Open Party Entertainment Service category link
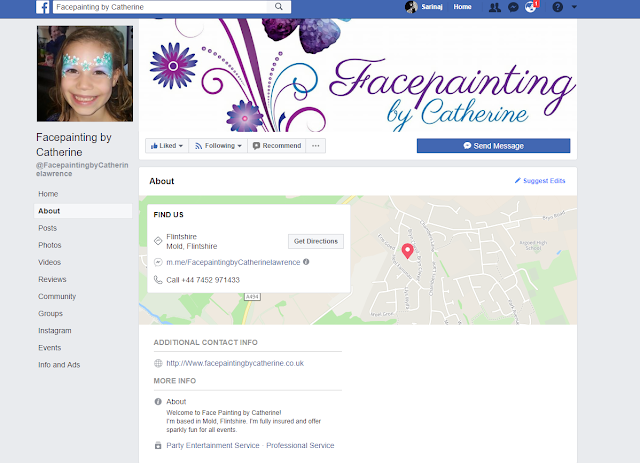640x463 pixels. pyautogui.click(x=213, y=445)
